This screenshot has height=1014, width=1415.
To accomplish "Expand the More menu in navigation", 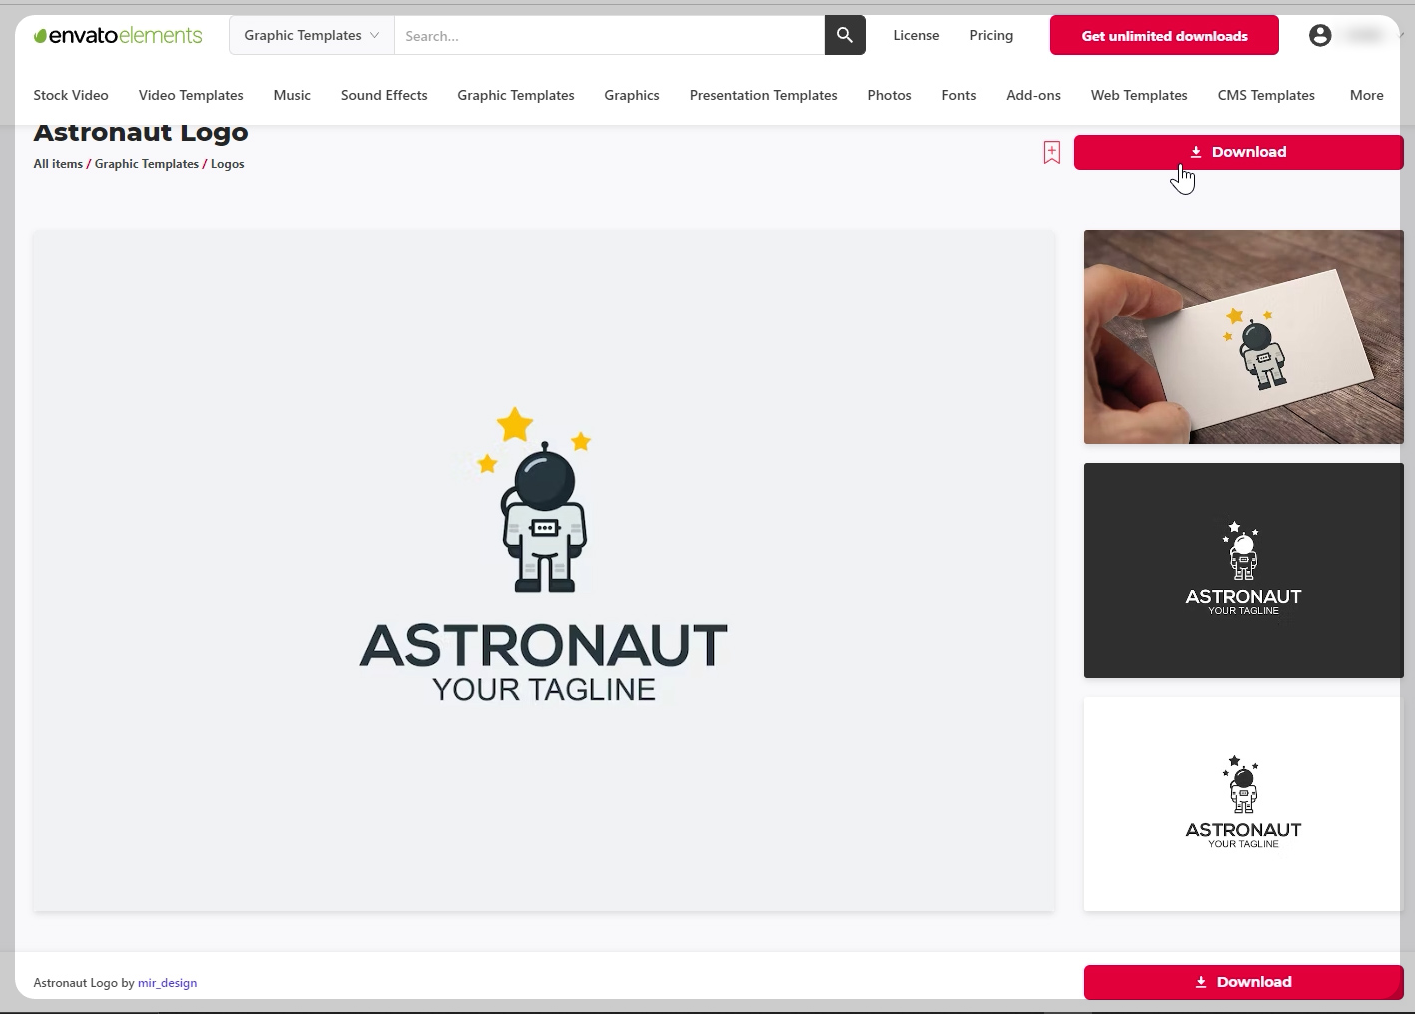I will tap(1366, 95).
